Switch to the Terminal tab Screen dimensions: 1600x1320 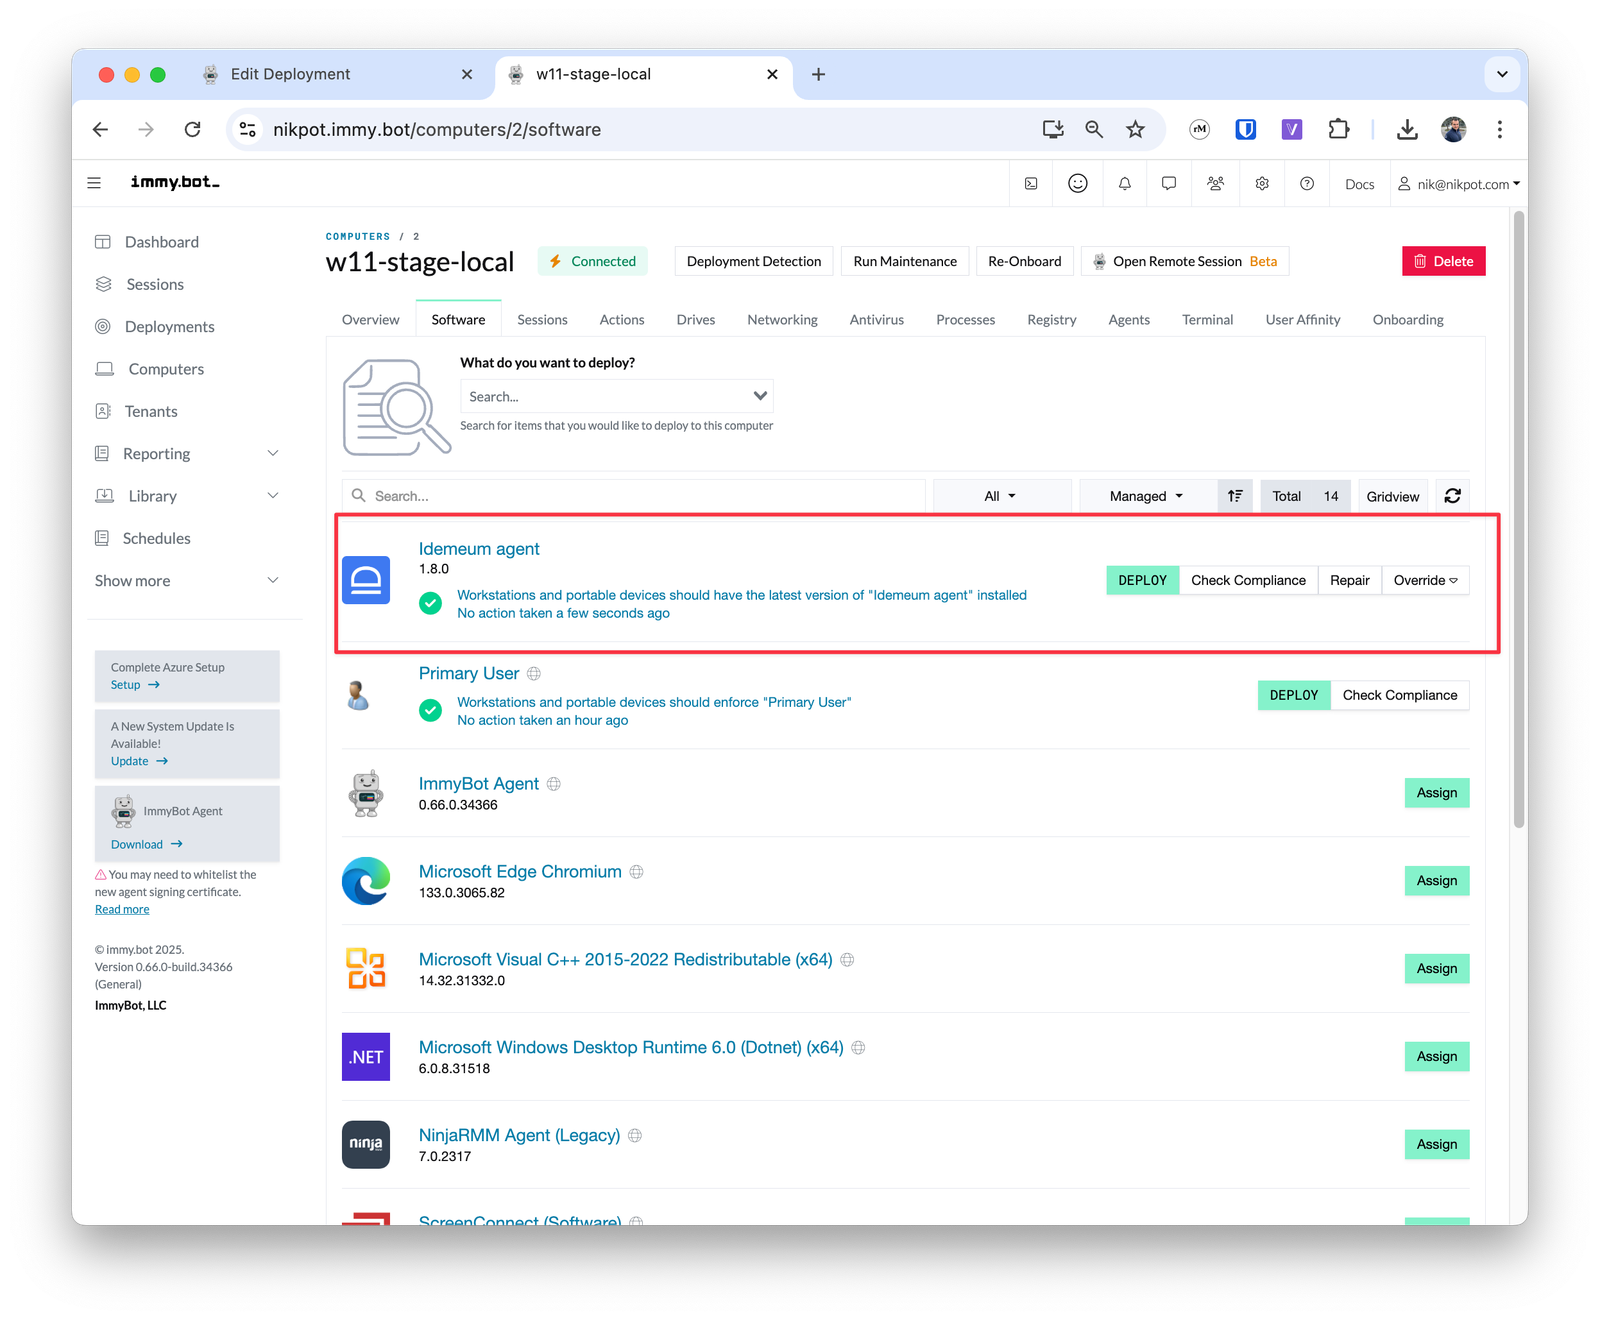coord(1207,320)
